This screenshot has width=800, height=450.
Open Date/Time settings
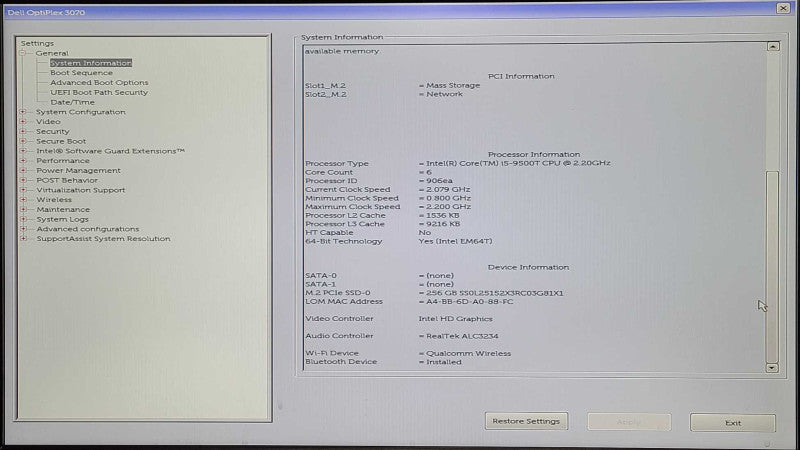click(x=72, y=102)
